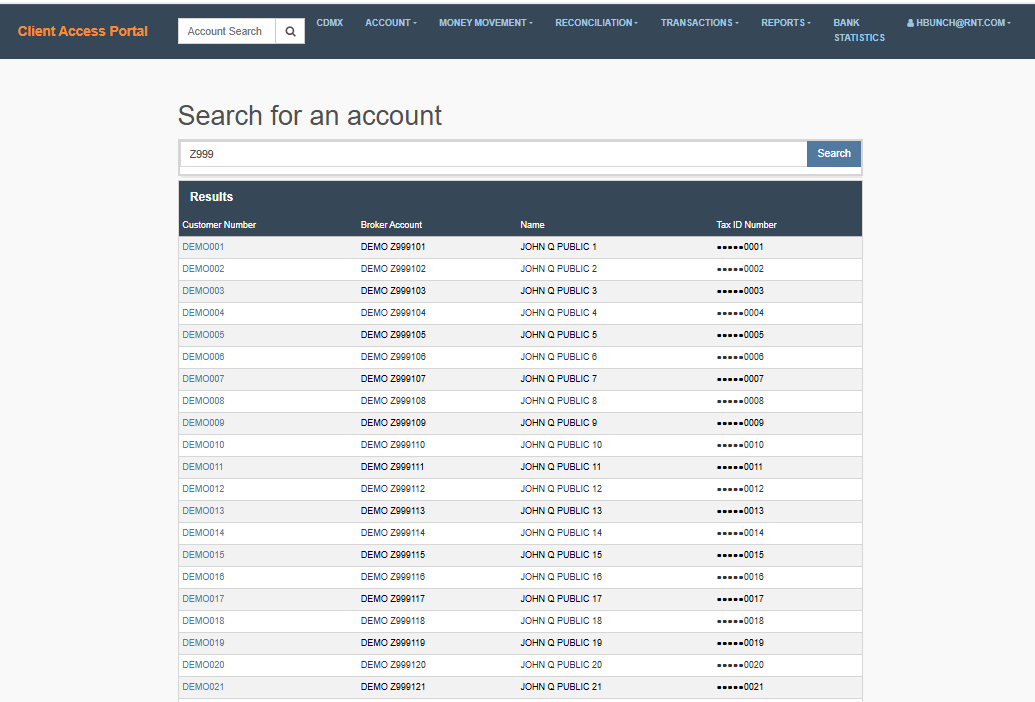
Task: Open the Client Access Portal home link
Action: (83, 31)
